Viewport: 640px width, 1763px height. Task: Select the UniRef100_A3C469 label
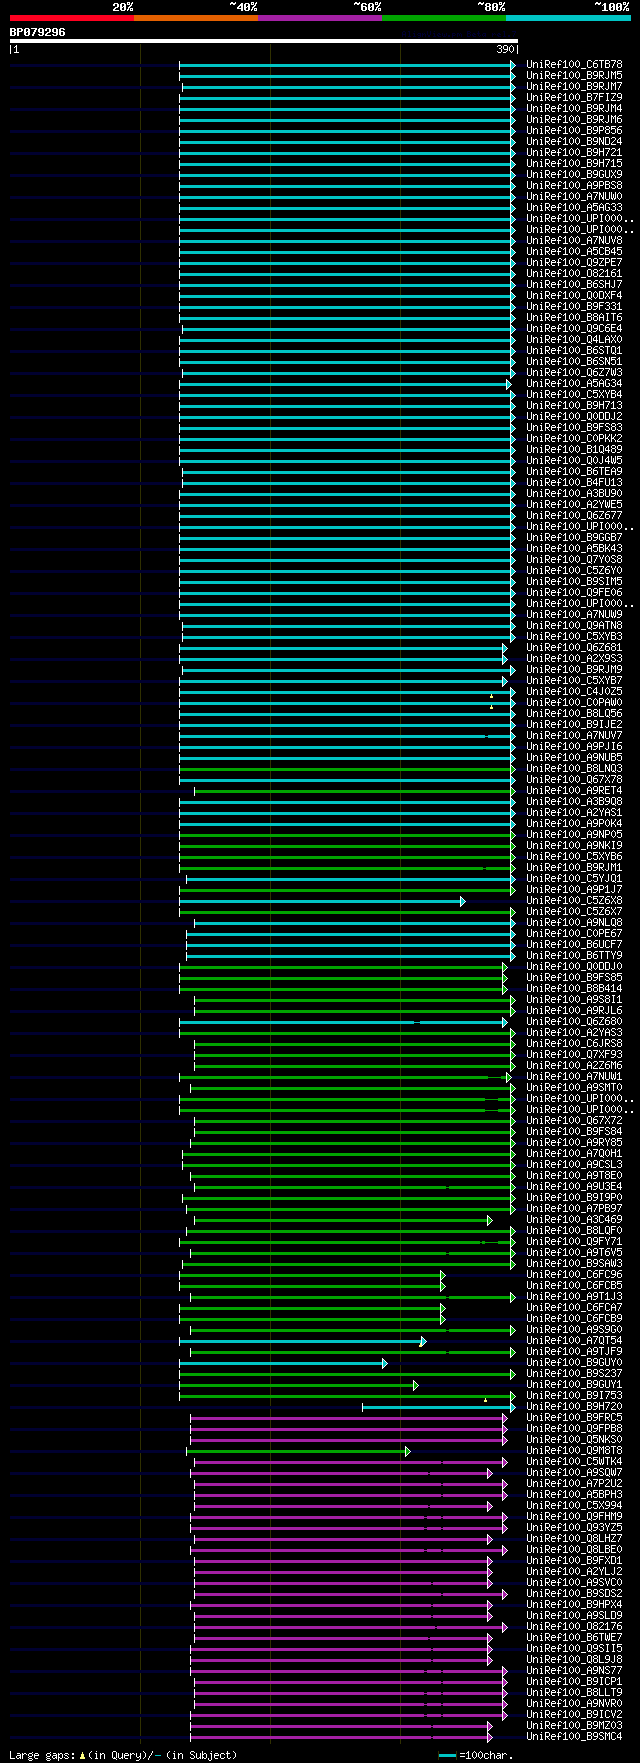pos(574,1219)
